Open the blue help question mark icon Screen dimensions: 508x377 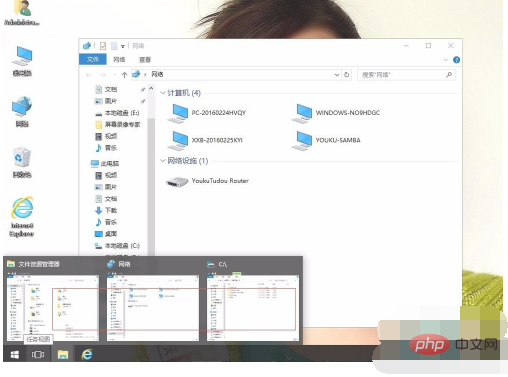tap(456, 60)
